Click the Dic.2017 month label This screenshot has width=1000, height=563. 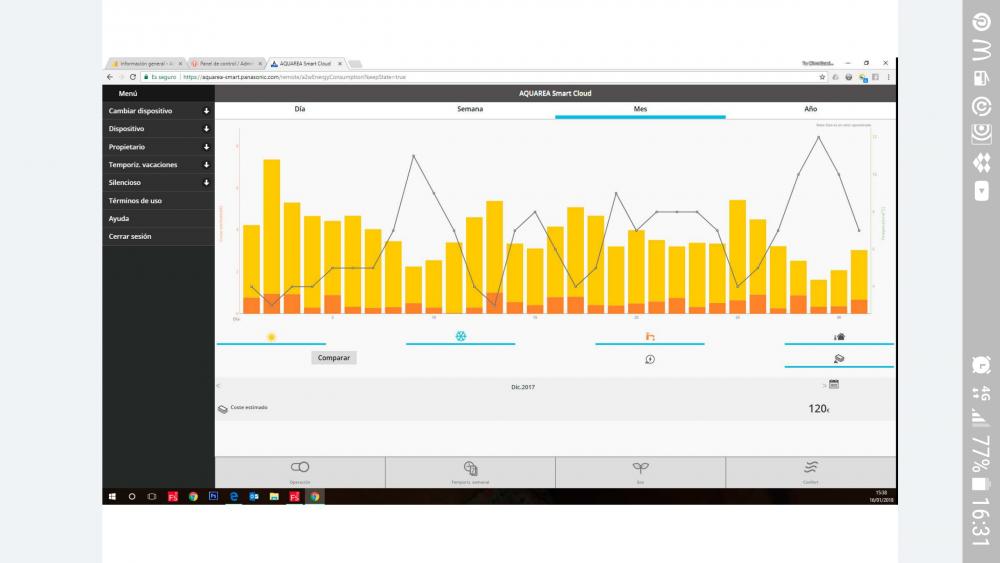click(523, 387)
